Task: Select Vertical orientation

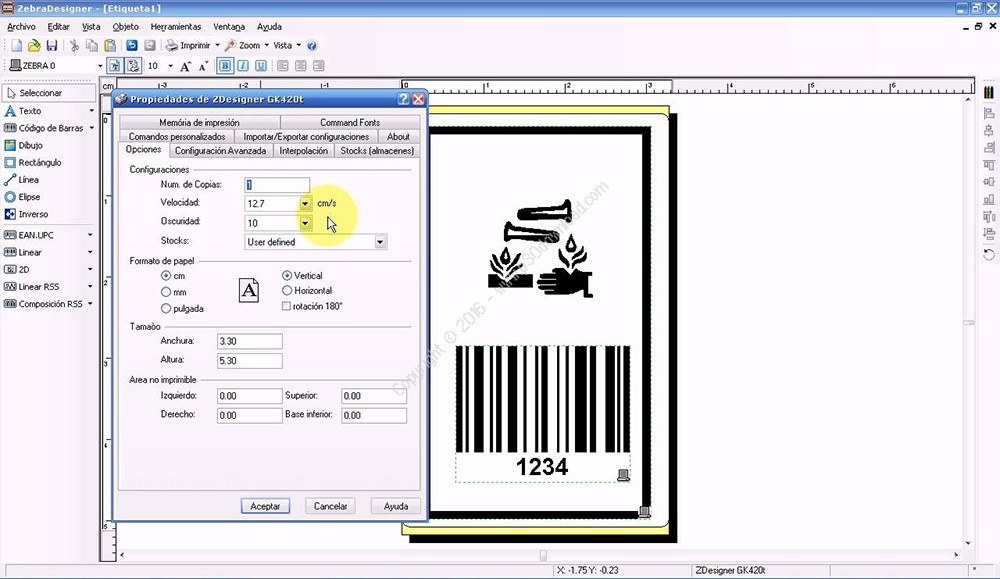Action: [287, 275]
